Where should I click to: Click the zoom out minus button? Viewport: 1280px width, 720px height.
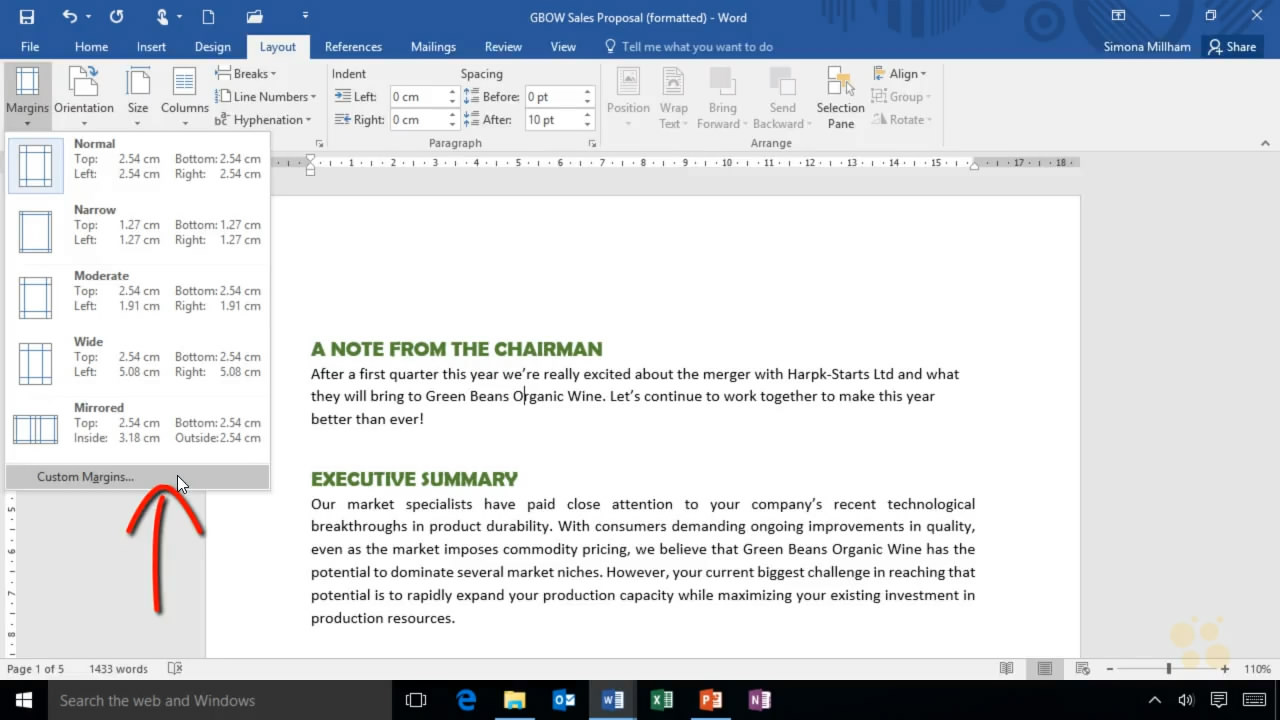click(1109, 669)
